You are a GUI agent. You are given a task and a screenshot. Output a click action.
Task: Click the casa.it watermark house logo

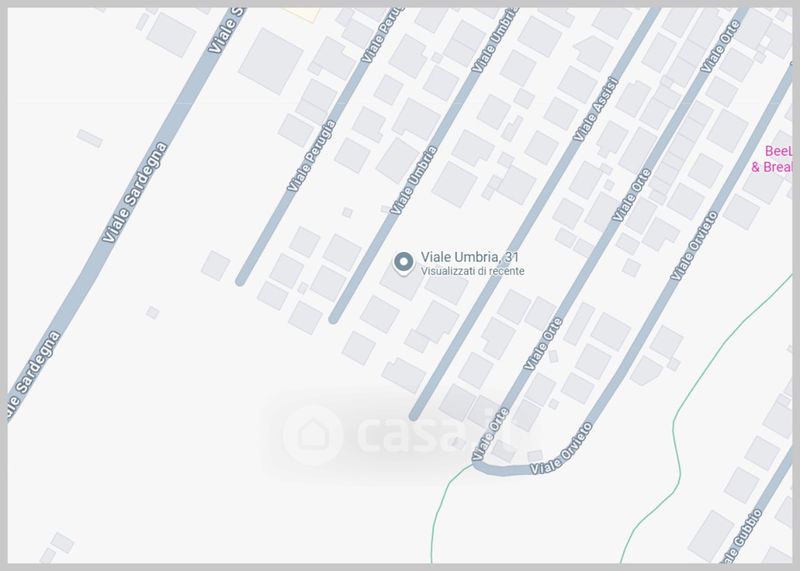point(312,435)
